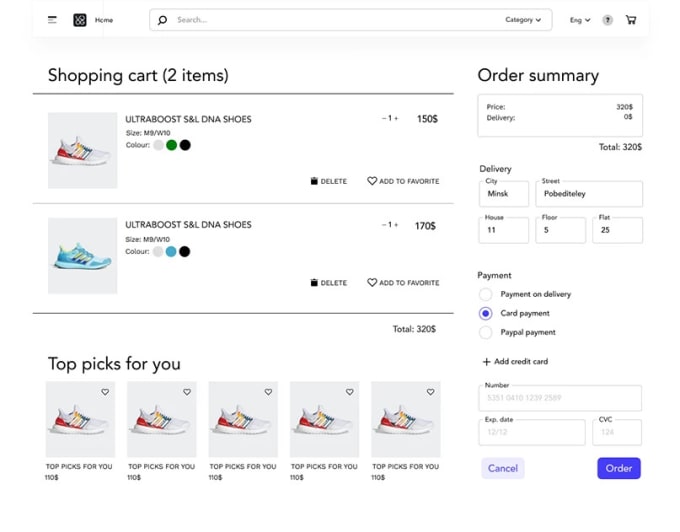
Task: Click heart icon on the 150$ item
Action: tap(372, 181)
